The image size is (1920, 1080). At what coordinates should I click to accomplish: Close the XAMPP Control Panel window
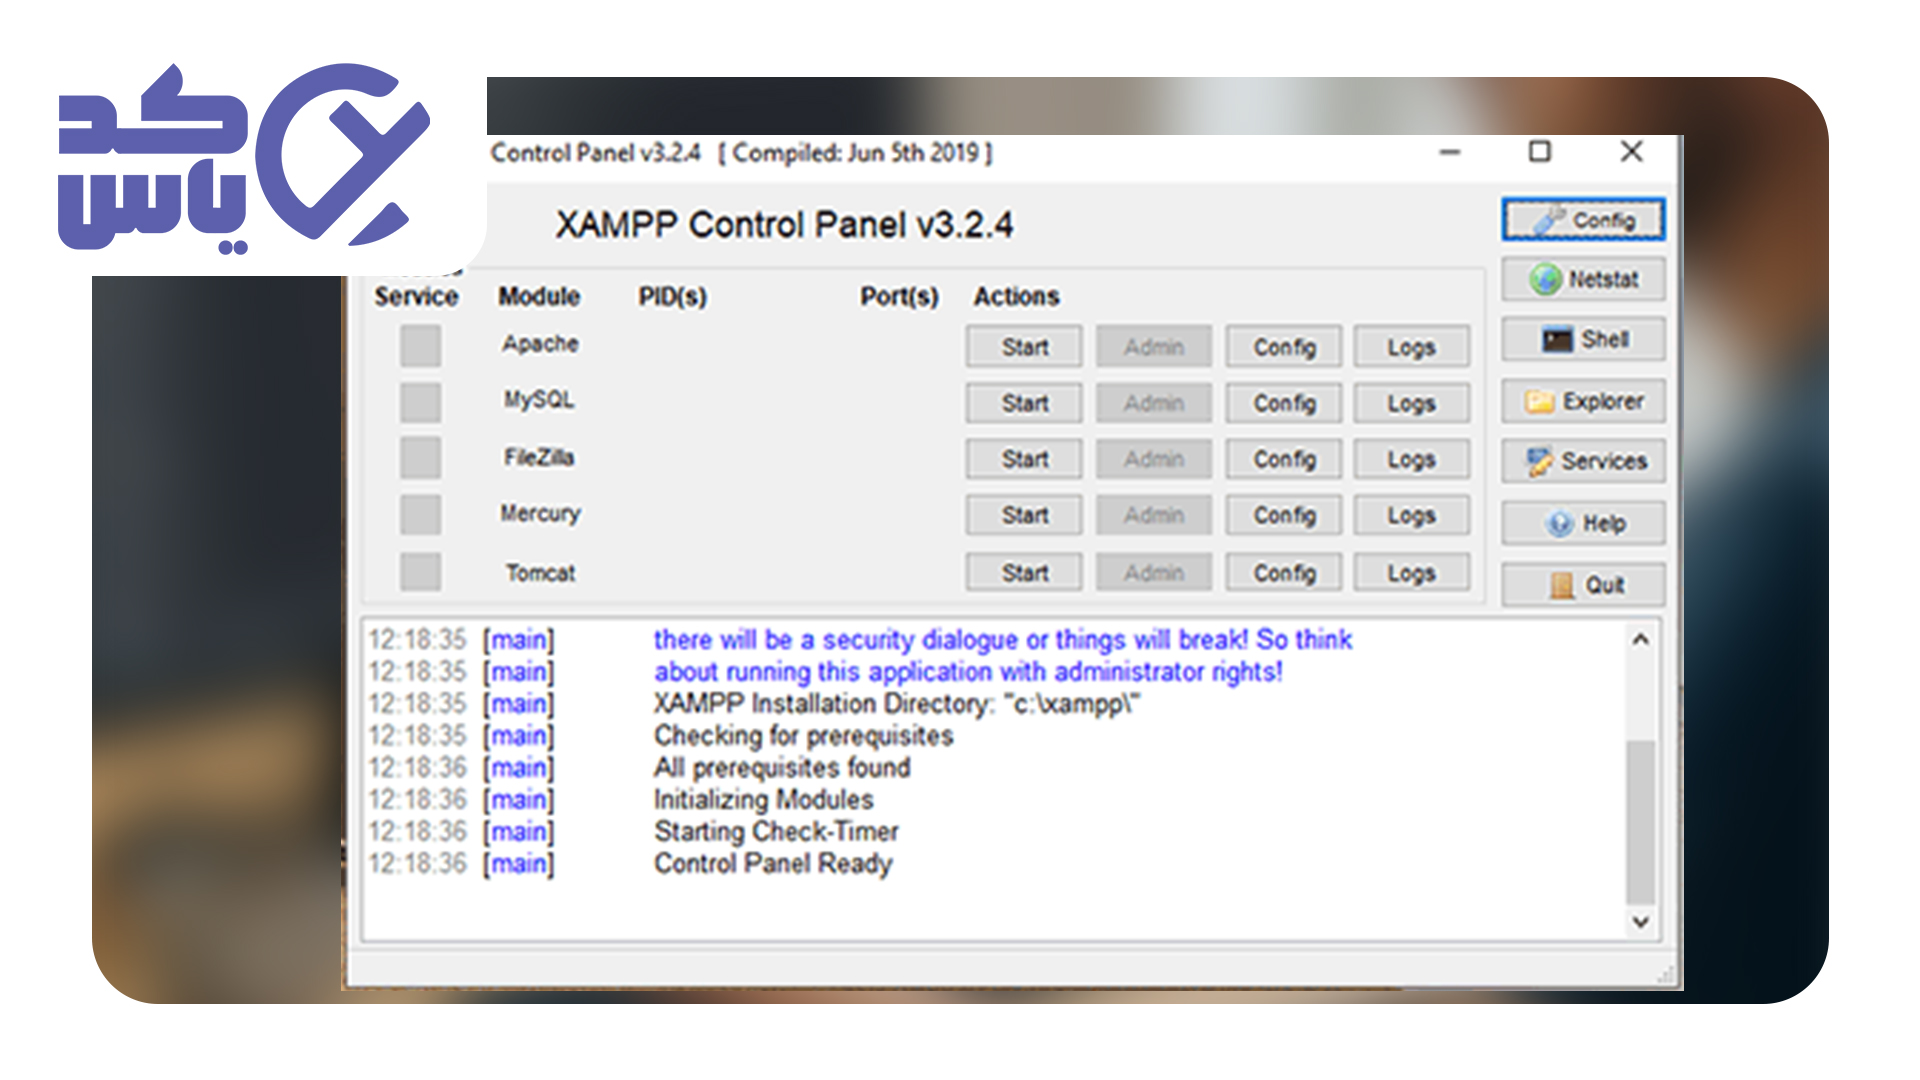(1631, 152)
